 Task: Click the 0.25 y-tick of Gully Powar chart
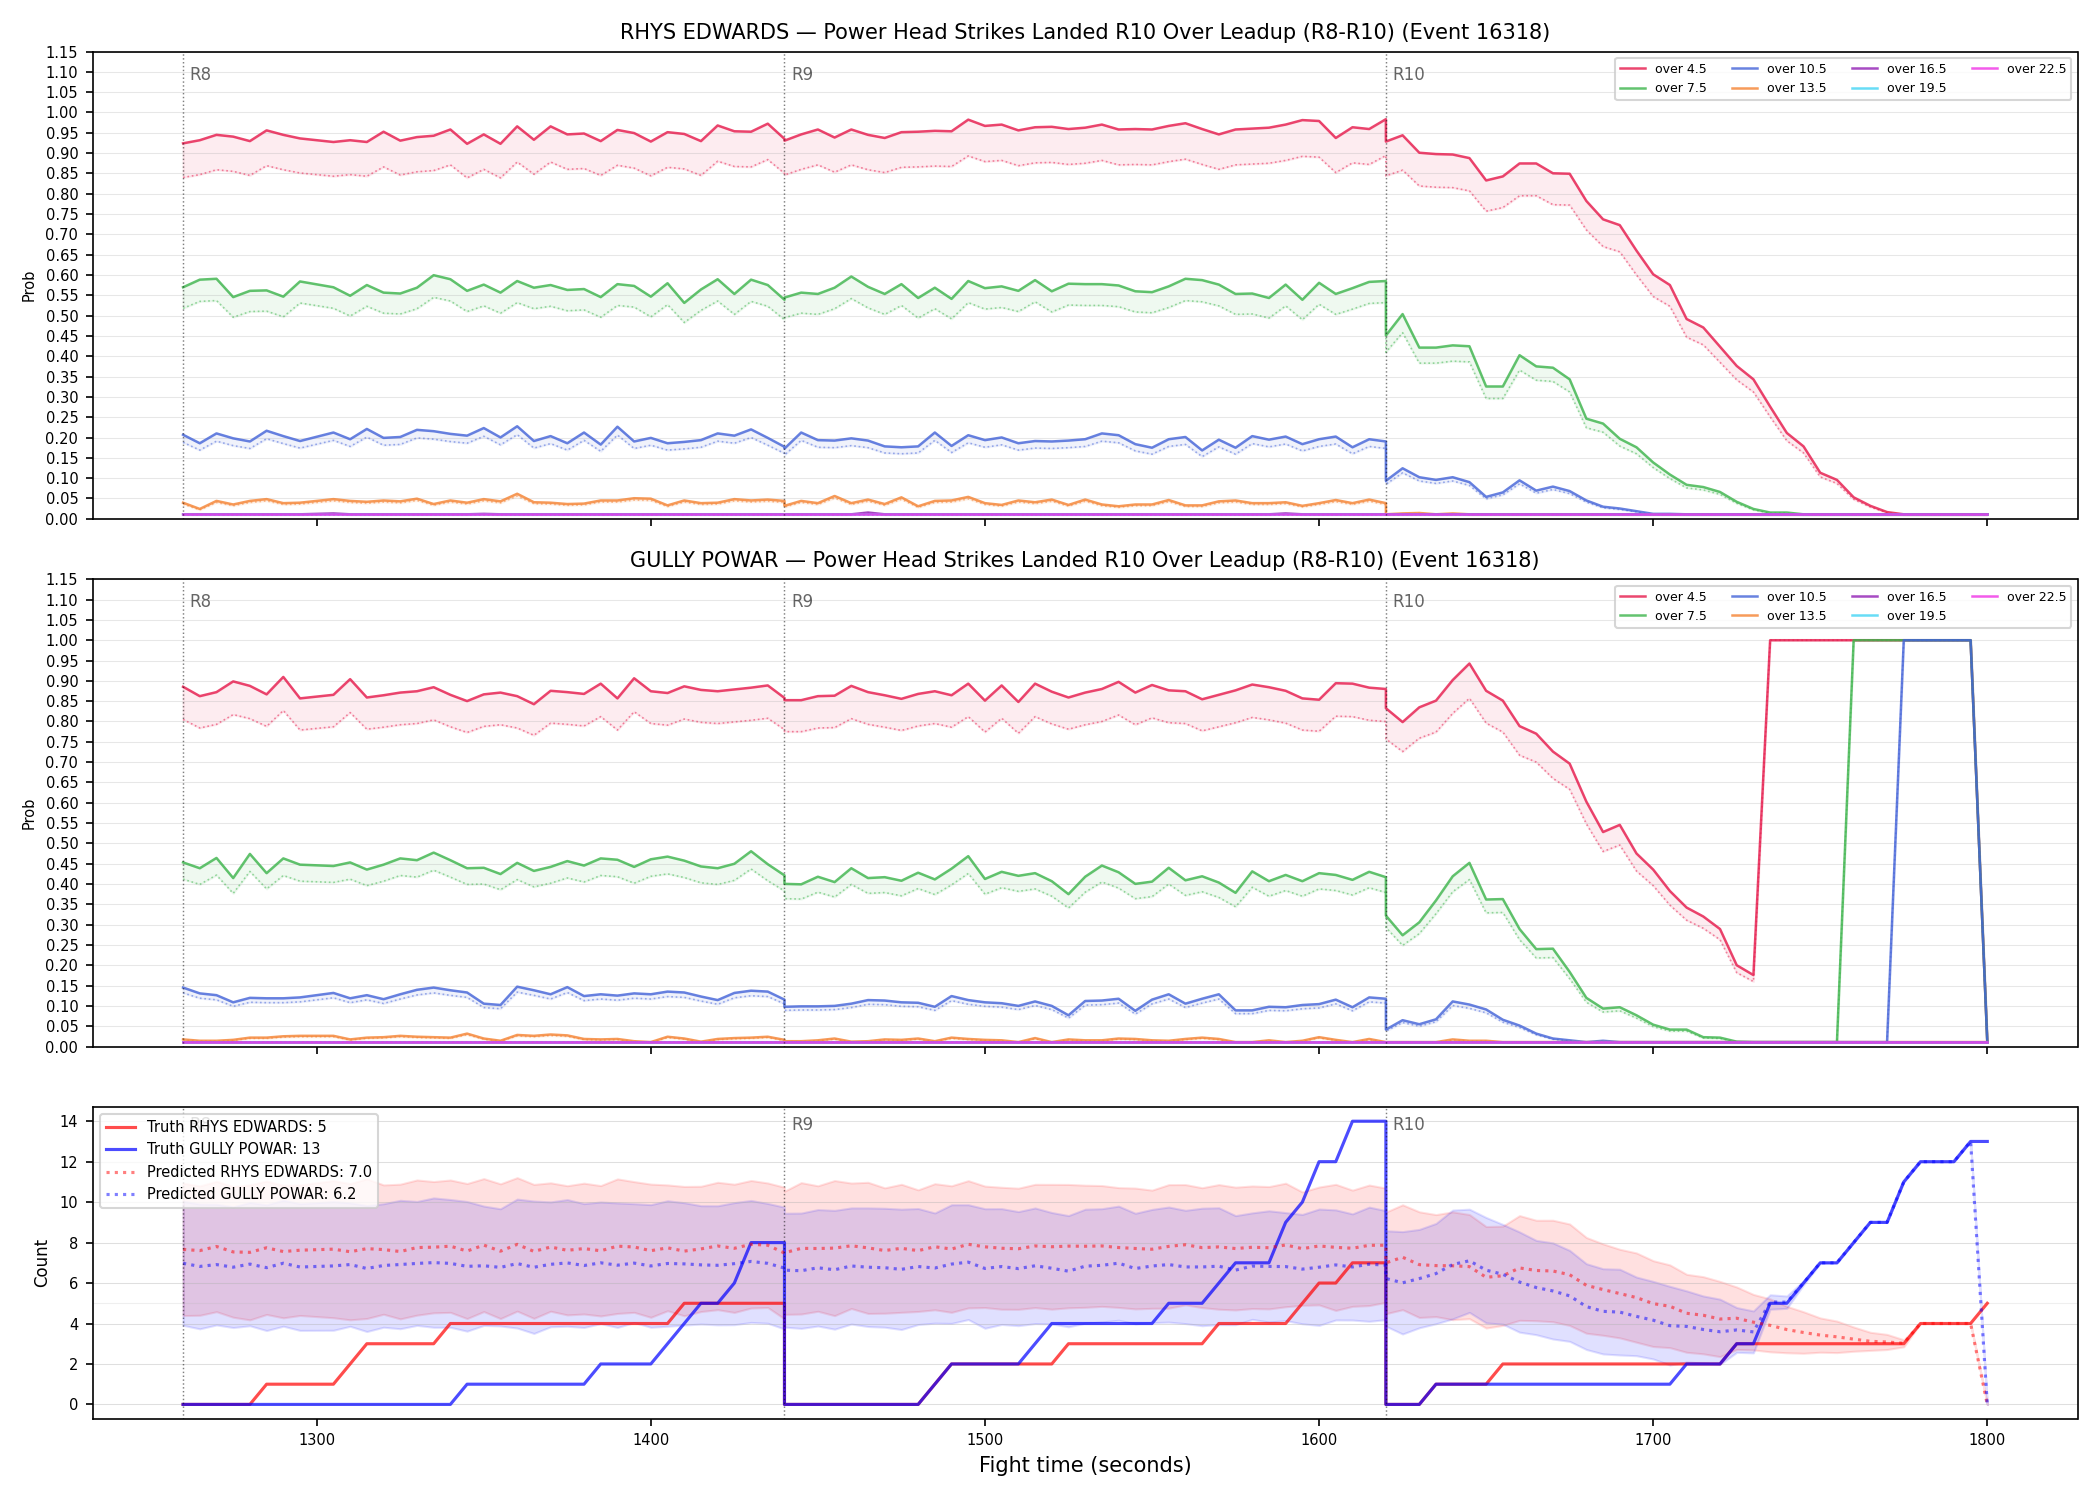coord(62,945)
